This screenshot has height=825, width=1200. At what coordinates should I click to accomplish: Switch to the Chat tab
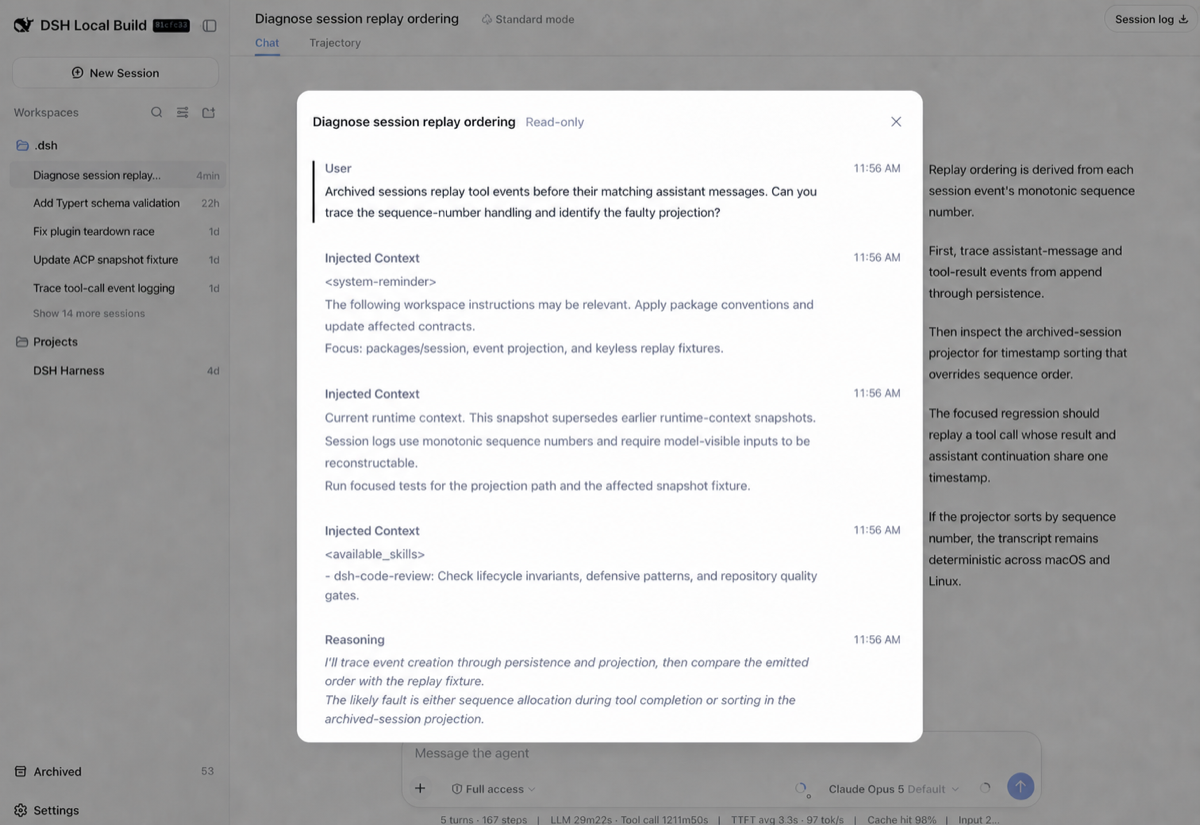coord(267,43)
